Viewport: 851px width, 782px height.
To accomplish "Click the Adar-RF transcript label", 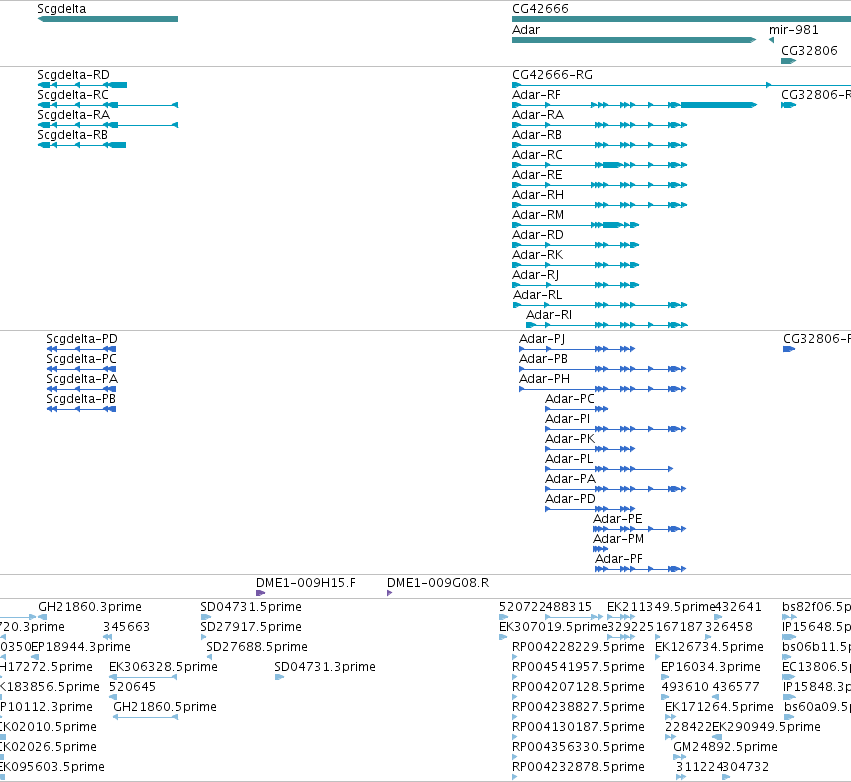I will tap(536, 95).
